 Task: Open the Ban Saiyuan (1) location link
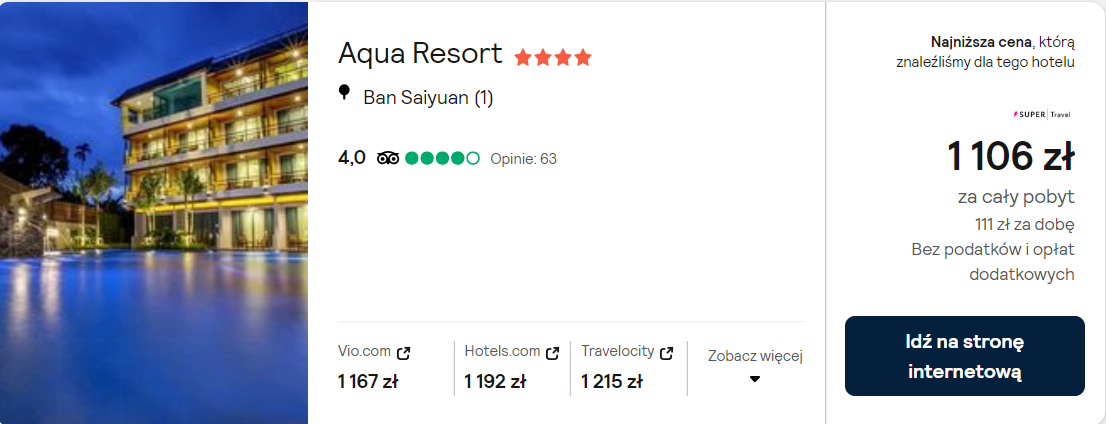pyautogui.click(x=428, y=98)
